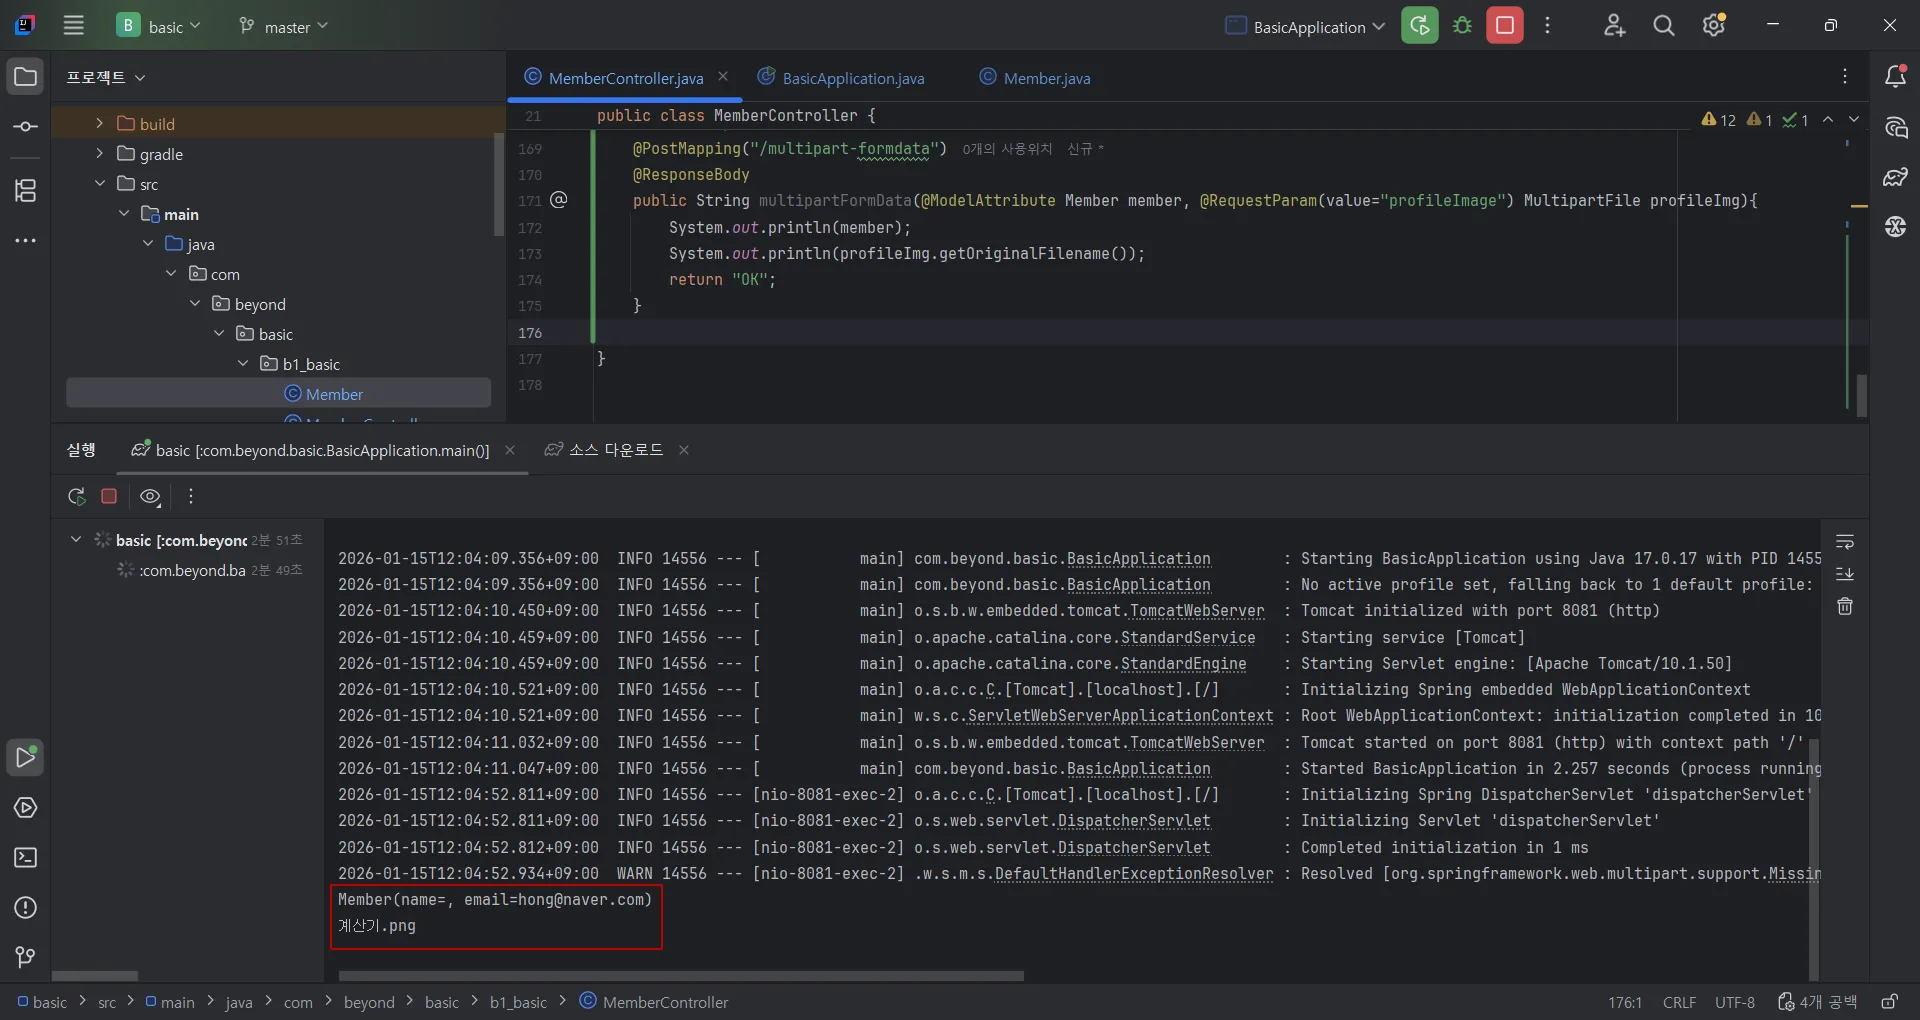This screenshot has width=1920, height=1020.
Task: Toggle the console view eye icon
Action: (151, 496)
